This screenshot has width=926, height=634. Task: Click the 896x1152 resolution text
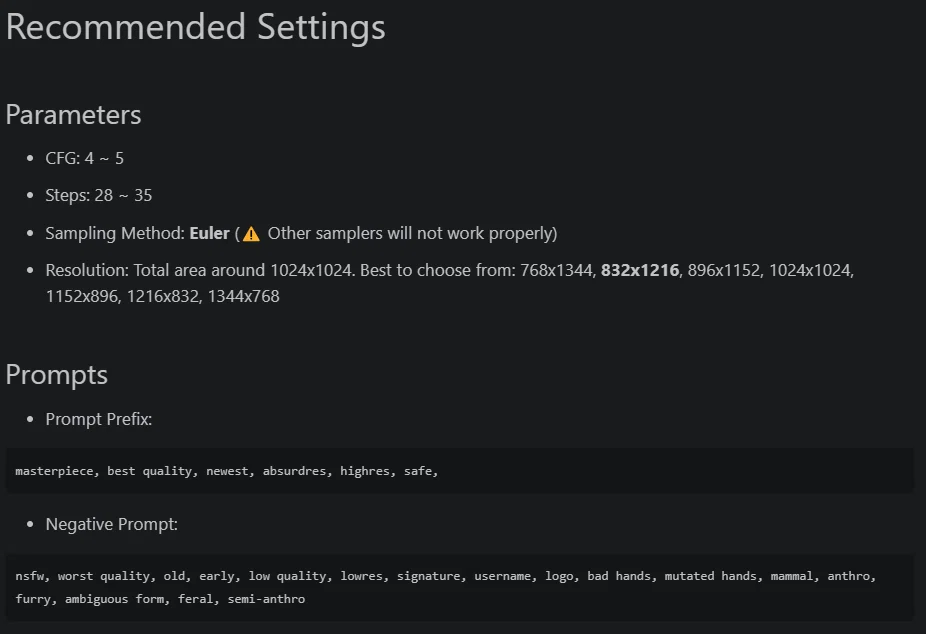tap(723, 270)
